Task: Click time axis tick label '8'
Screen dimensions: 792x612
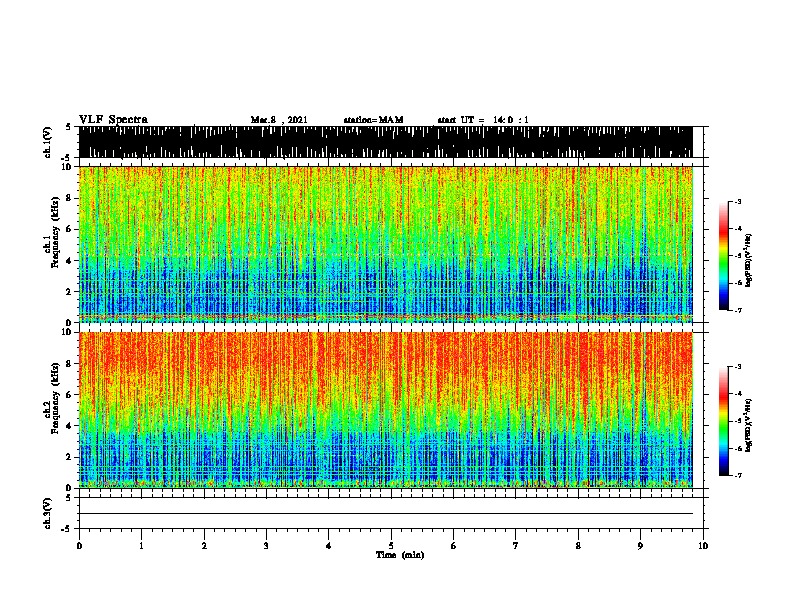Action: tap(578, 546)
